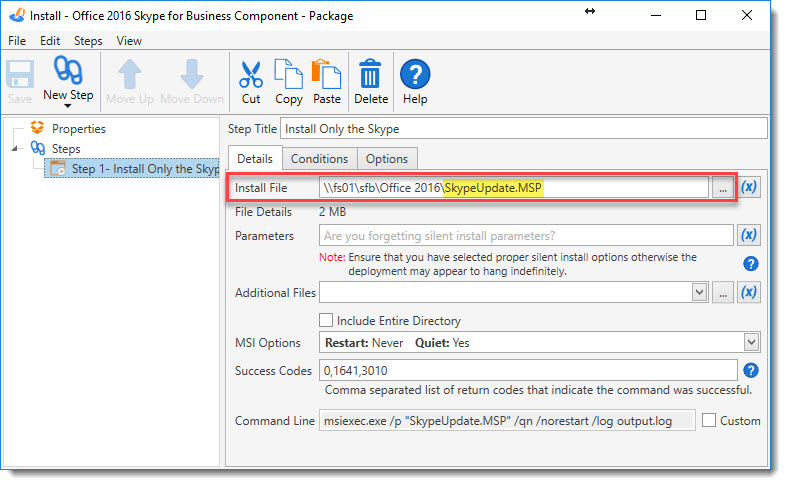The height and width of the screenshot is (485, 786).
Task: Click the PDQ Deploy app icon in title bar
Action: (17, 15)
